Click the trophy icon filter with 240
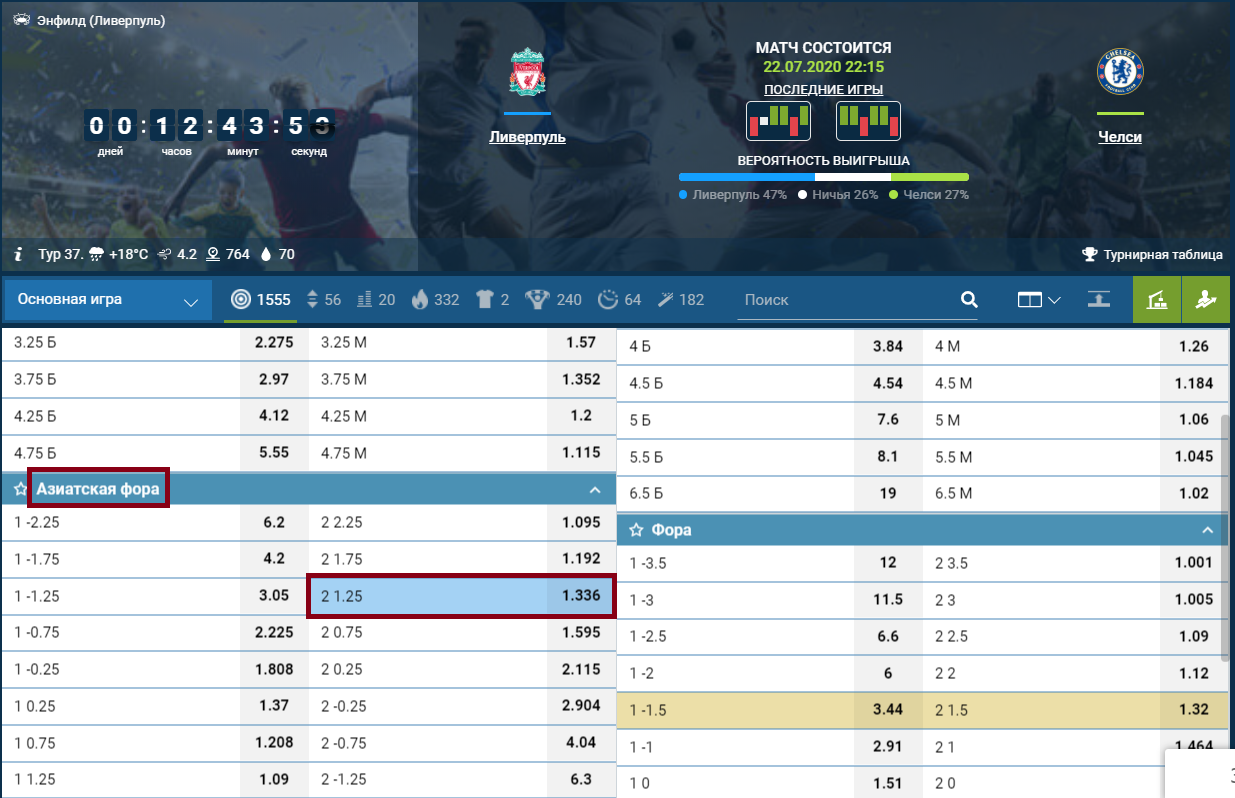This screenshot has height=798, width=1235. [554, 300]
